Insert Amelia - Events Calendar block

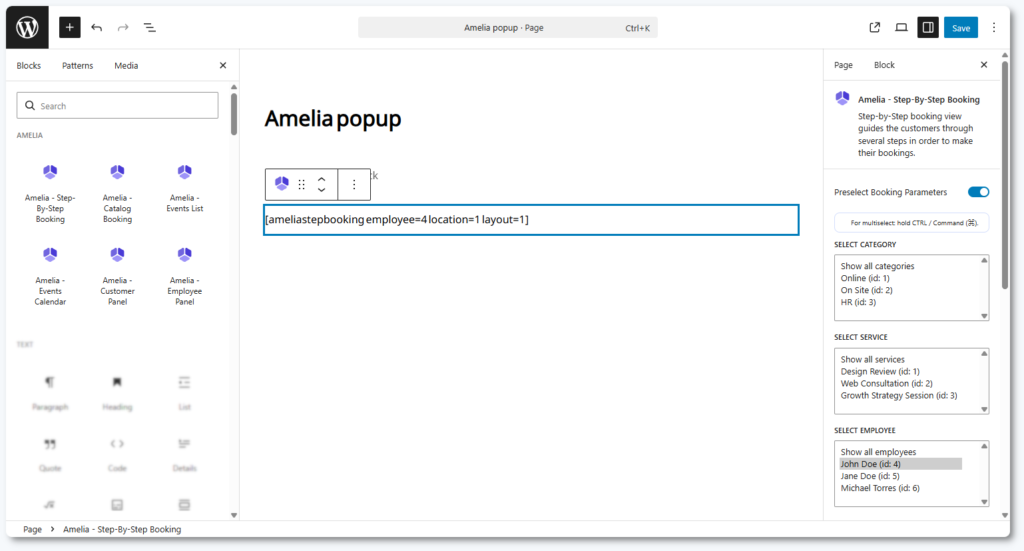[50, 279]
